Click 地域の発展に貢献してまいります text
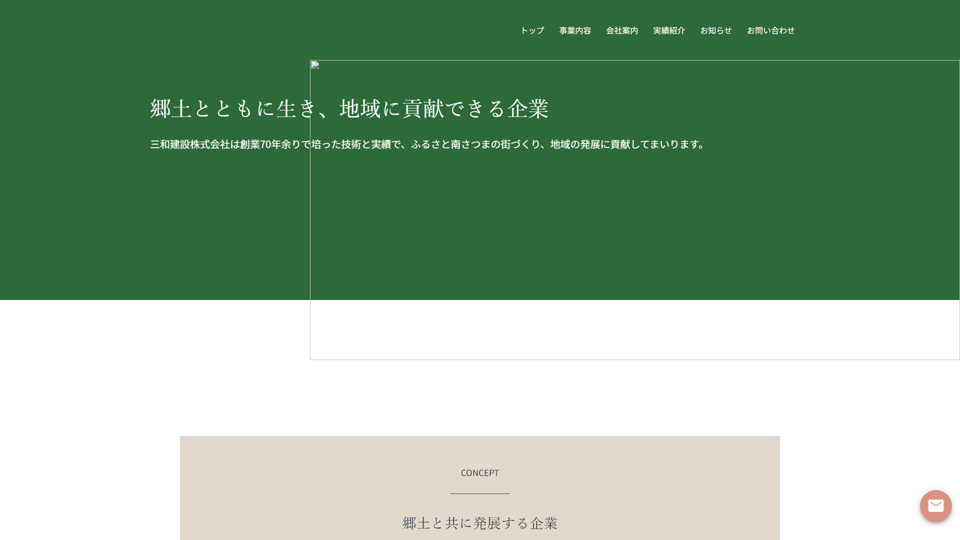 point(628,144)
